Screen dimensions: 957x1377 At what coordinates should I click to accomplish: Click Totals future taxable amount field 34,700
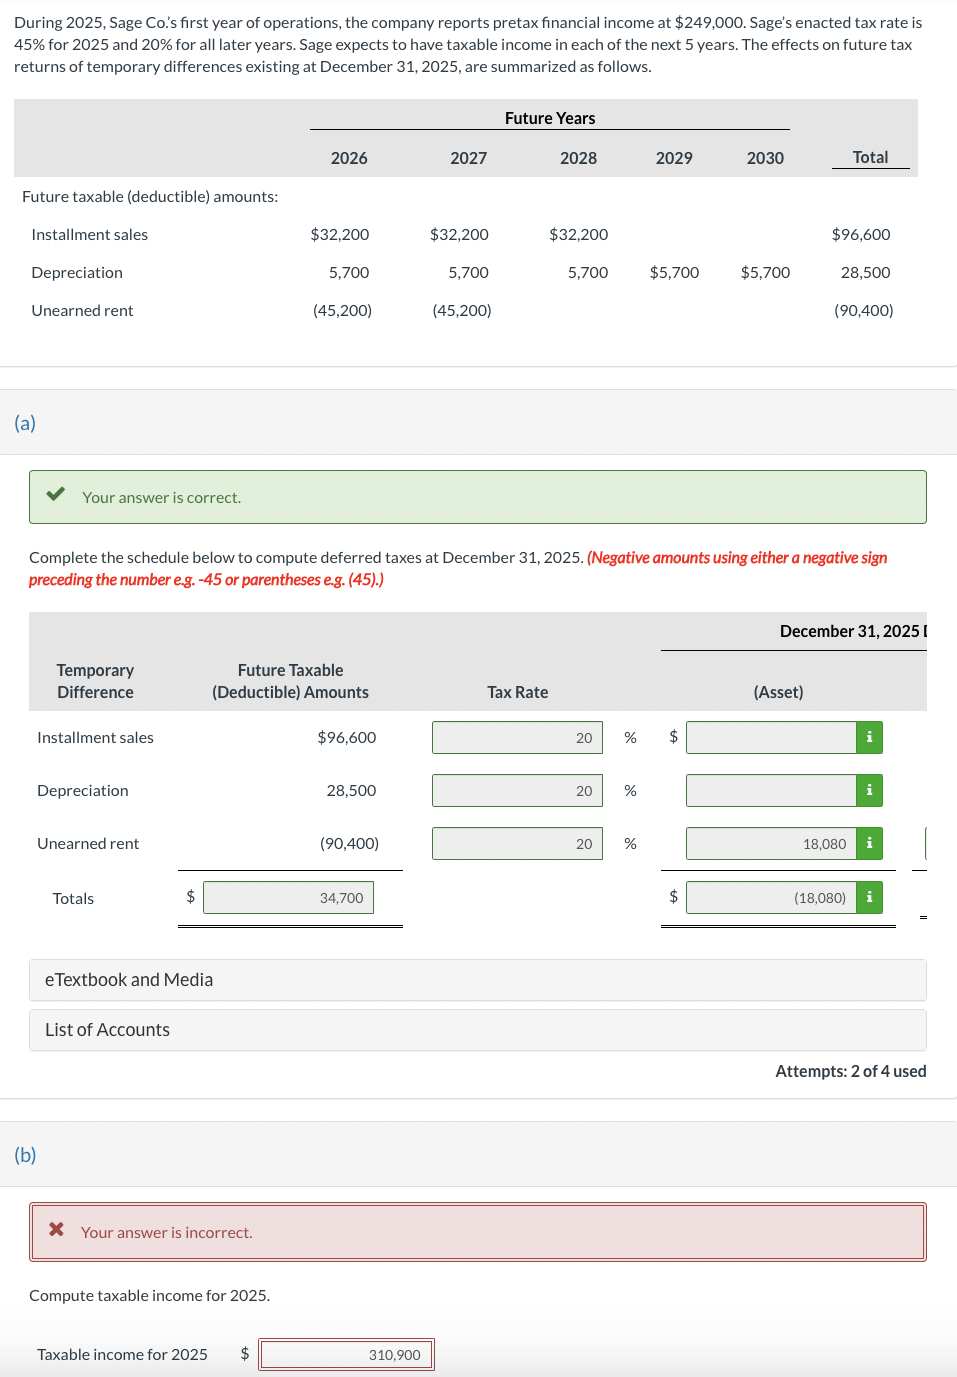(289, 898)
